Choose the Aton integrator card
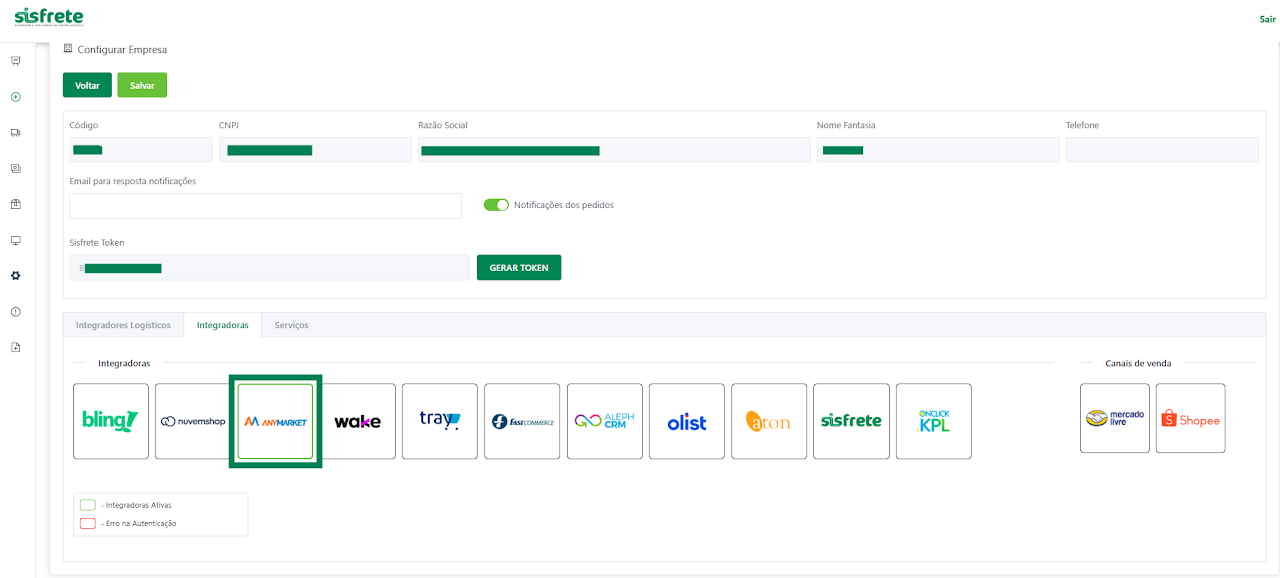This screenshot has width=1280, height=578. 769,421
